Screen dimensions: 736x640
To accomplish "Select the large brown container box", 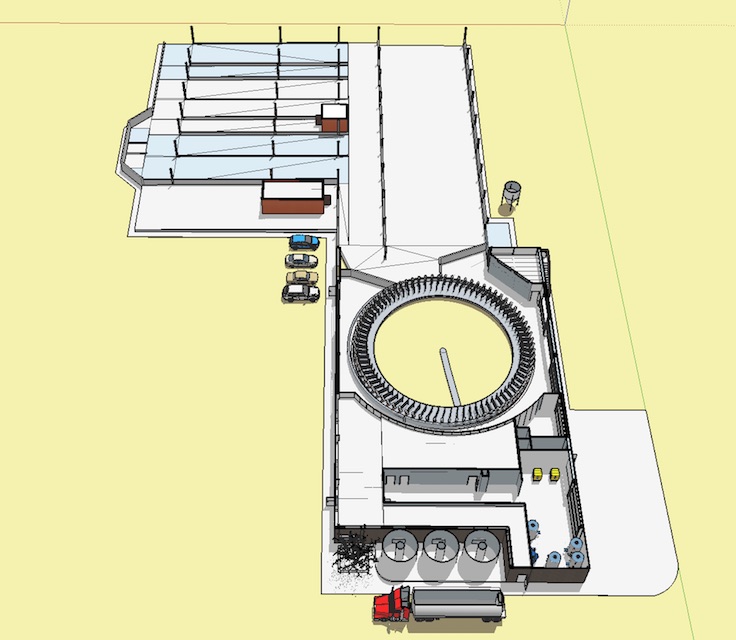I will coord(295,197).
